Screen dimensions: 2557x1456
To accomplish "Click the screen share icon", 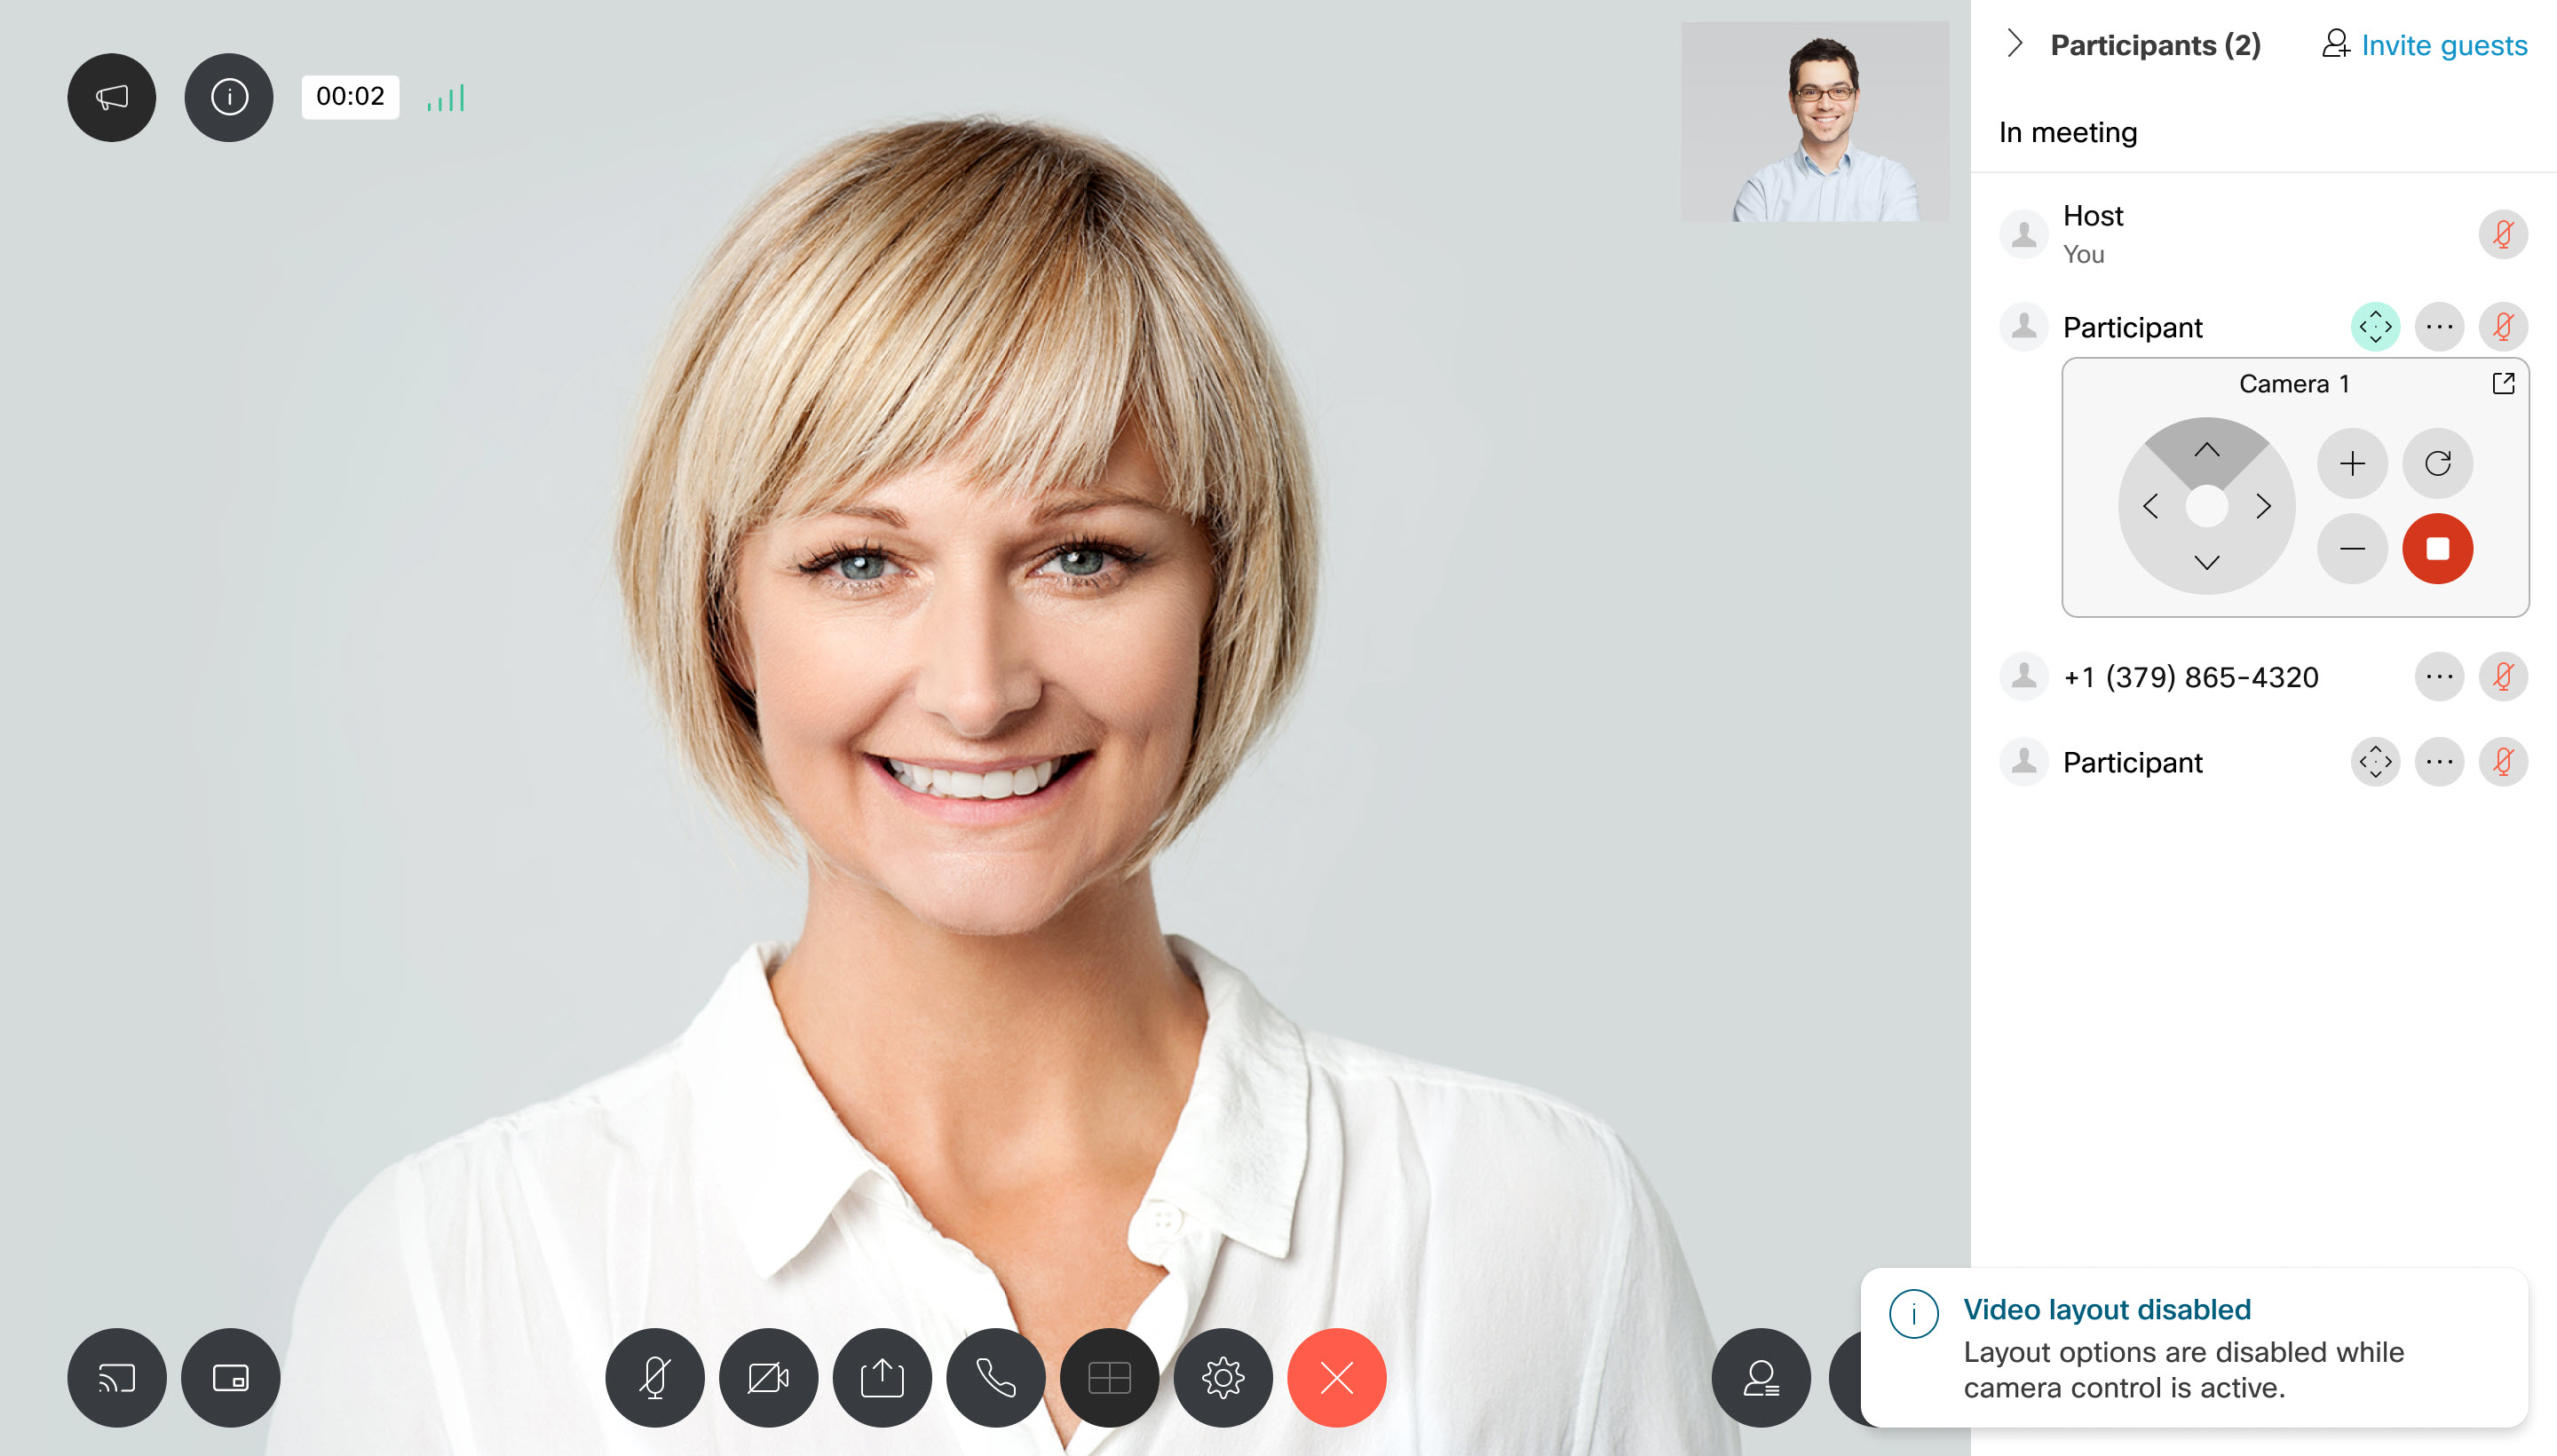I will pos(882,1377).
